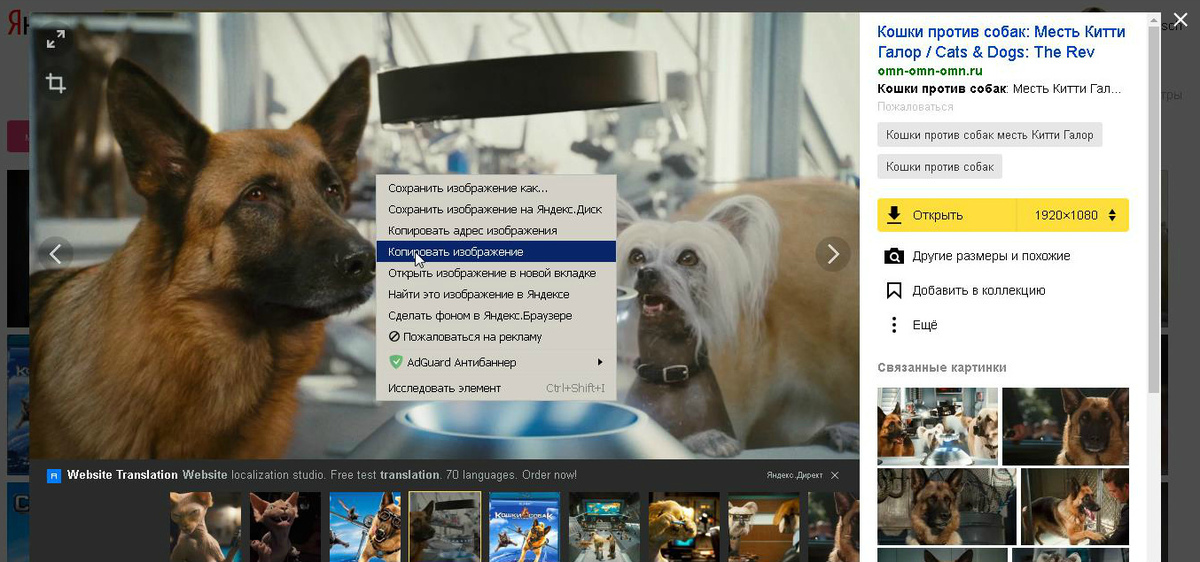Image resolution: width=1200 pixels, height=562 pixels.
Task: Click camera icon for other sizes
Action: [x=894, y=256]
